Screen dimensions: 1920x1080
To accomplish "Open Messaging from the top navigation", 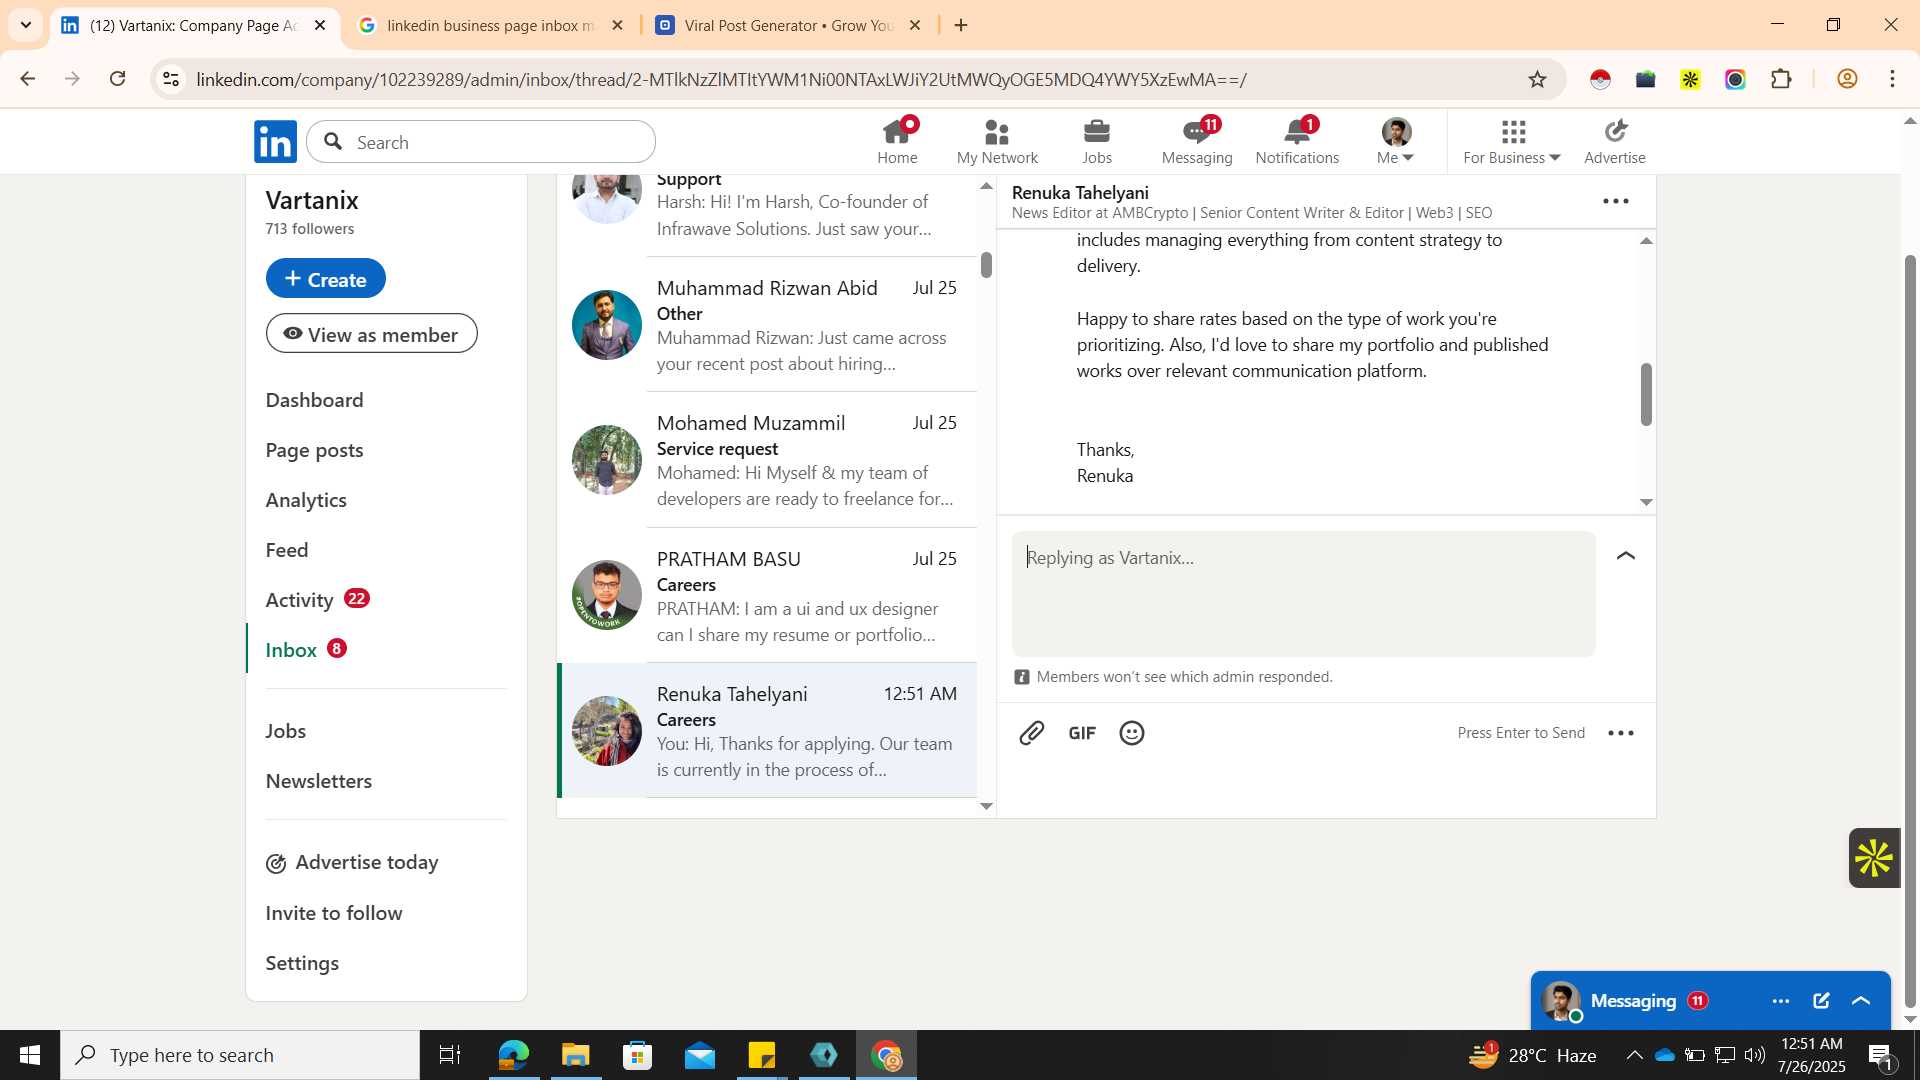I will (1197, 142).
